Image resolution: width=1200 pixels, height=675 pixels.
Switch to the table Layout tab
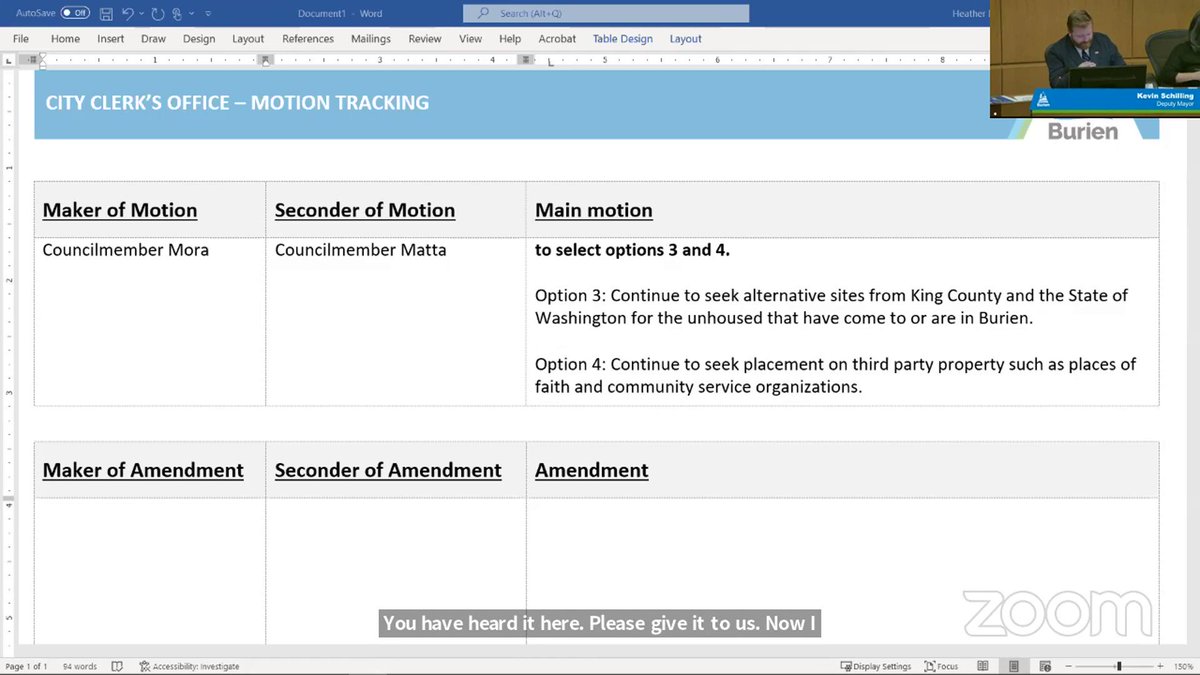point(685,39)
